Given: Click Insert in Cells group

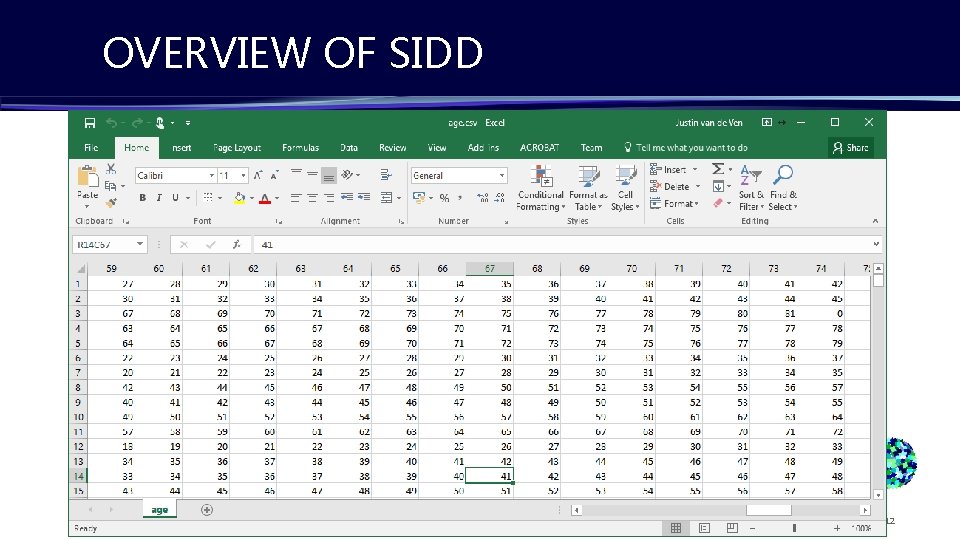Looking at the screenshot, I should tap(673, 169).
